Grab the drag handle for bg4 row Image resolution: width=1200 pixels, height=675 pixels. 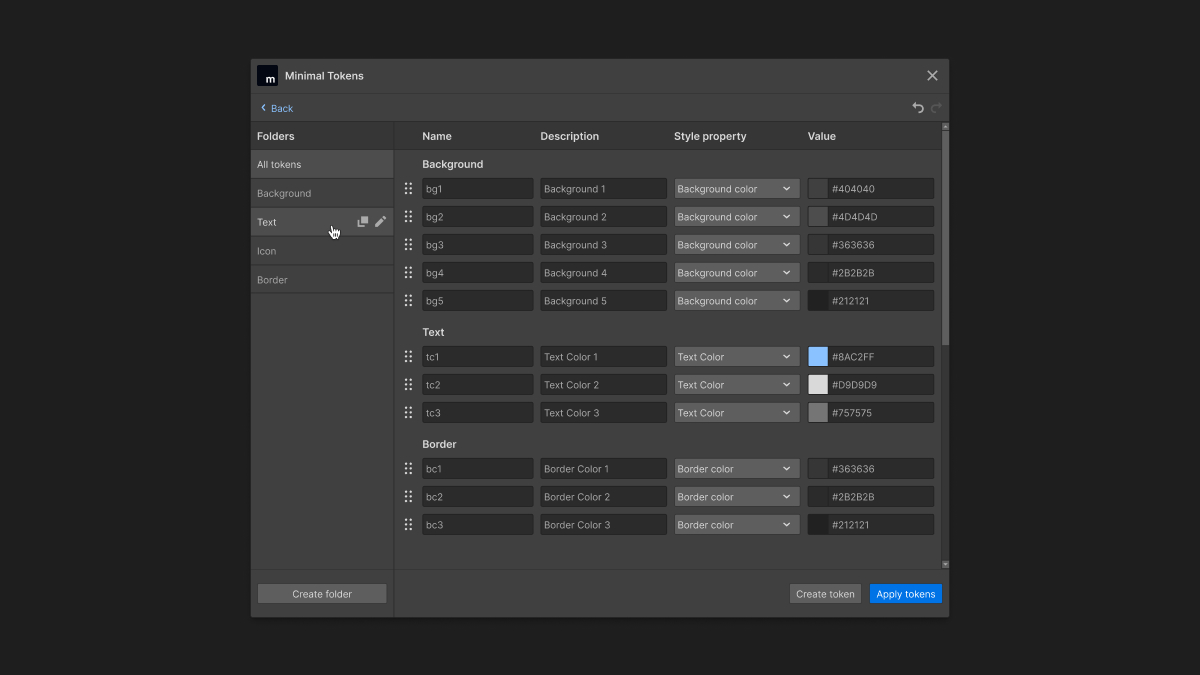click(408, 273)
